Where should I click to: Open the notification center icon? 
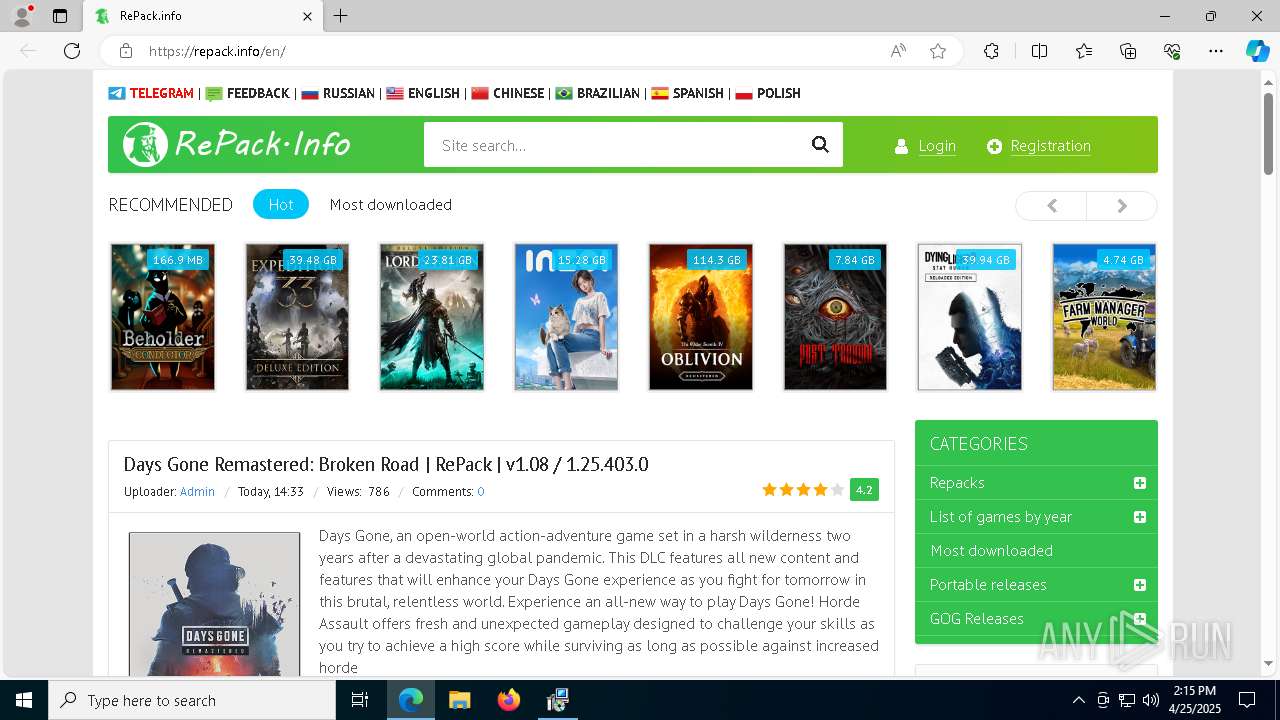pyautogui.click(x=1247, y=700)
